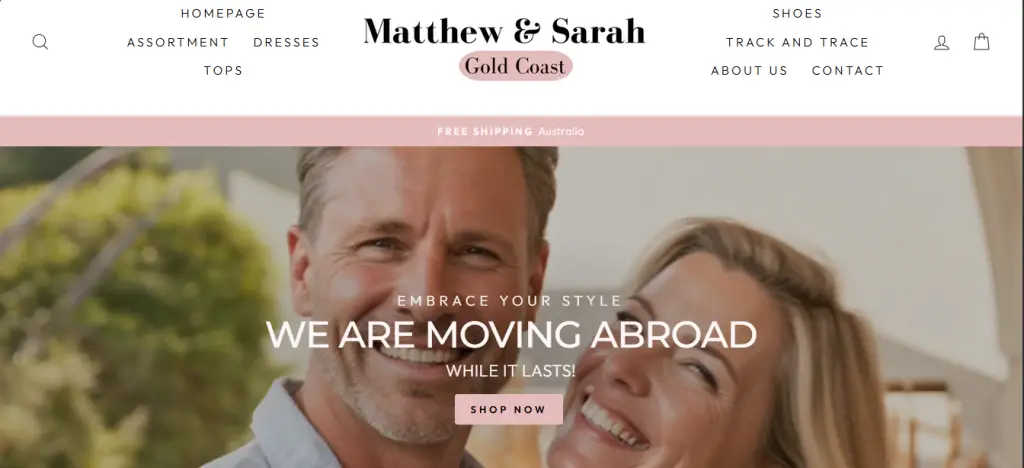Click the Free Shipping Australia announcement bar
The height and width of the screenshot is (468, 1024).
point(512,131)
